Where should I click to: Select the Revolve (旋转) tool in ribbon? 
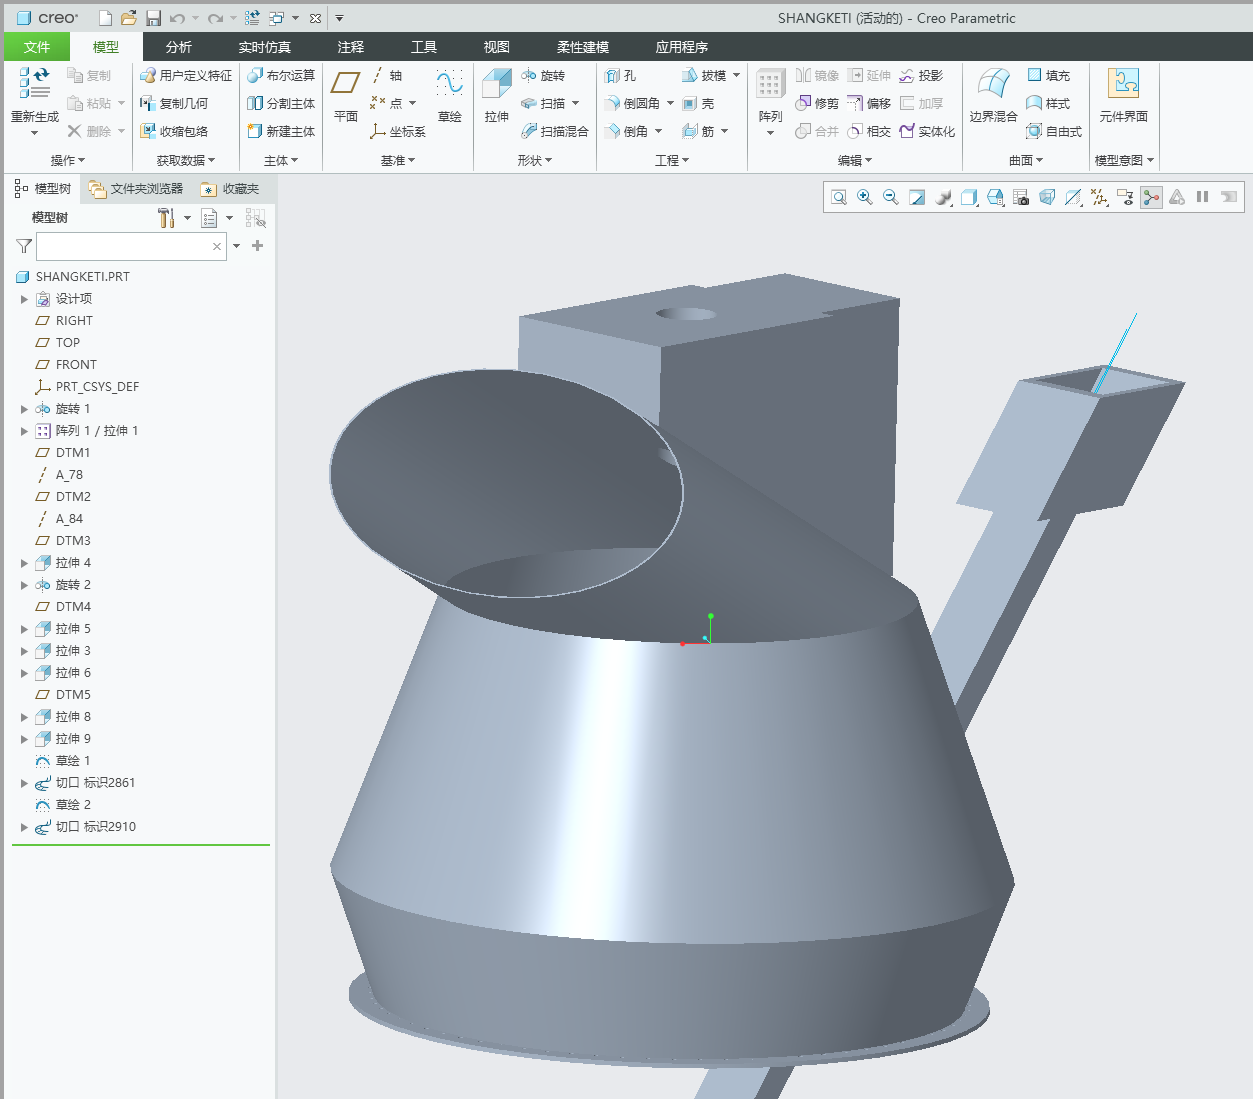(543, 76)
